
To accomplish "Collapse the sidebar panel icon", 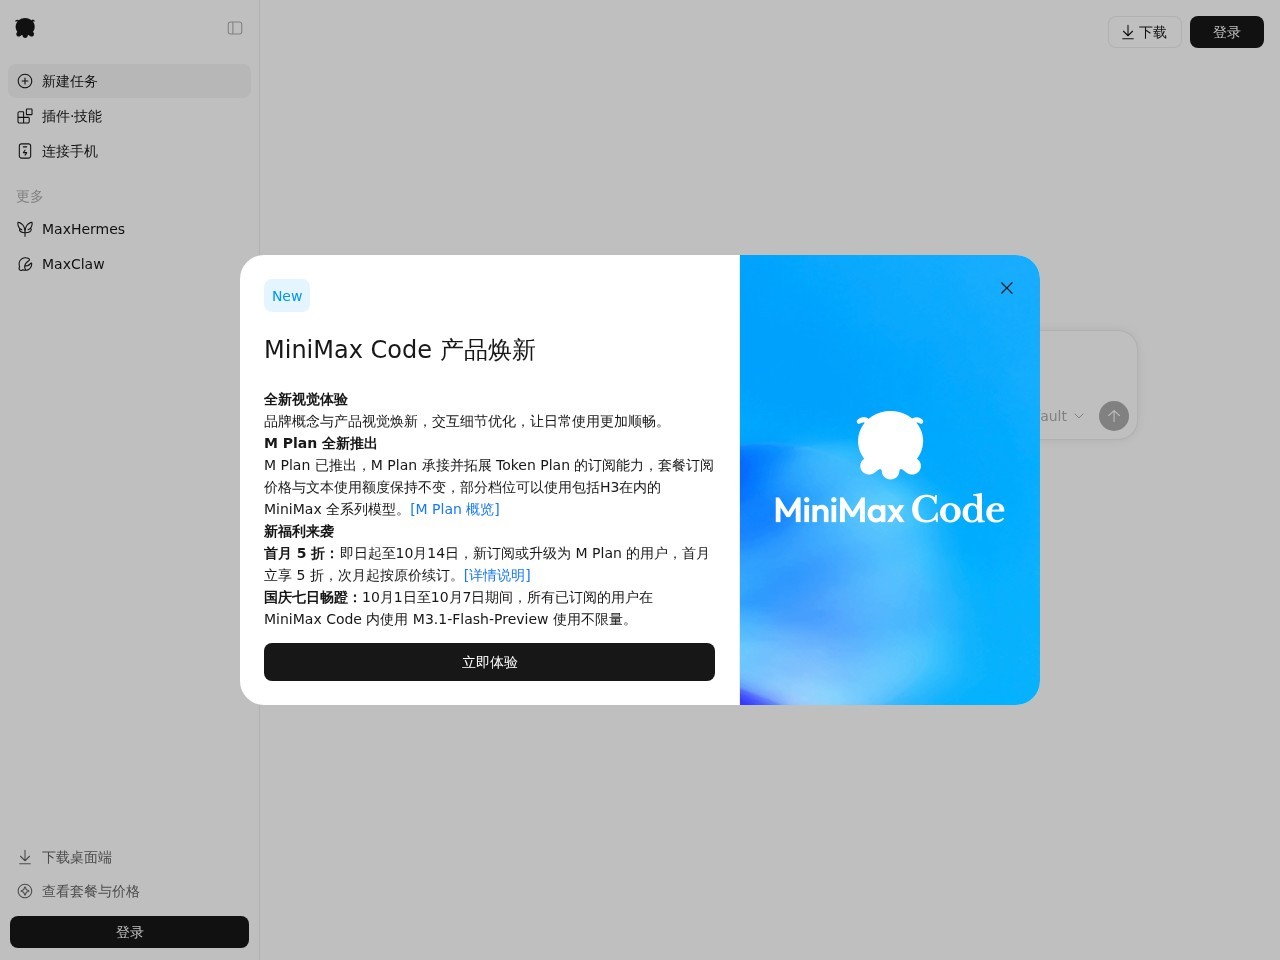I will tap(235, 28).
